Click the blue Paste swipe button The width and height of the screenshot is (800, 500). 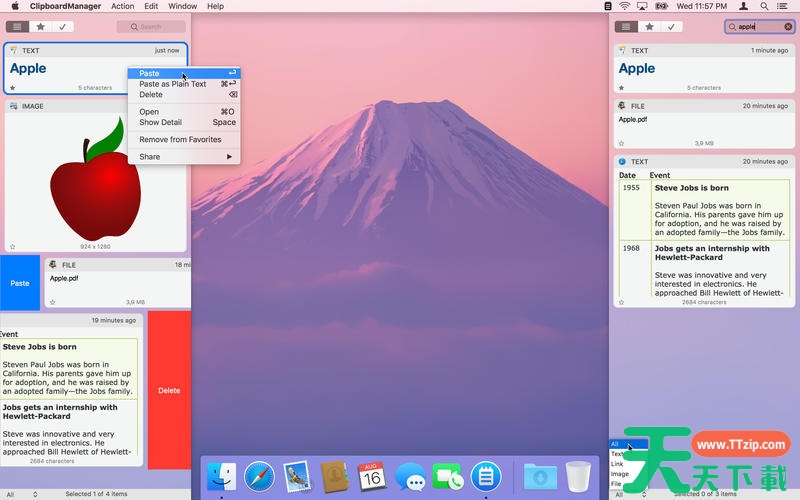click(20, 283)
